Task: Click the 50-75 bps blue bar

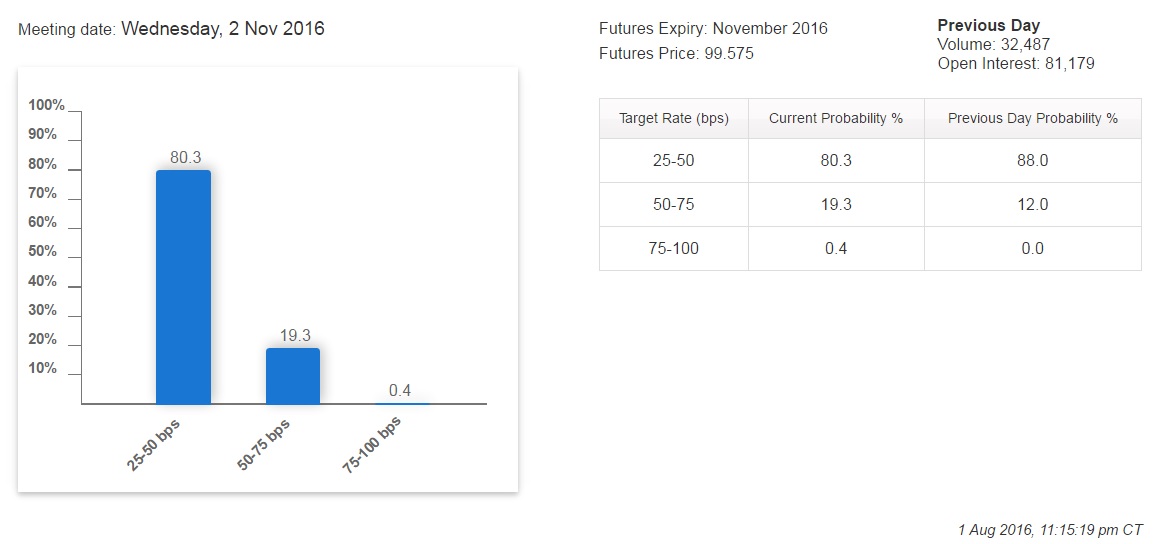Action: coord(293,376)
